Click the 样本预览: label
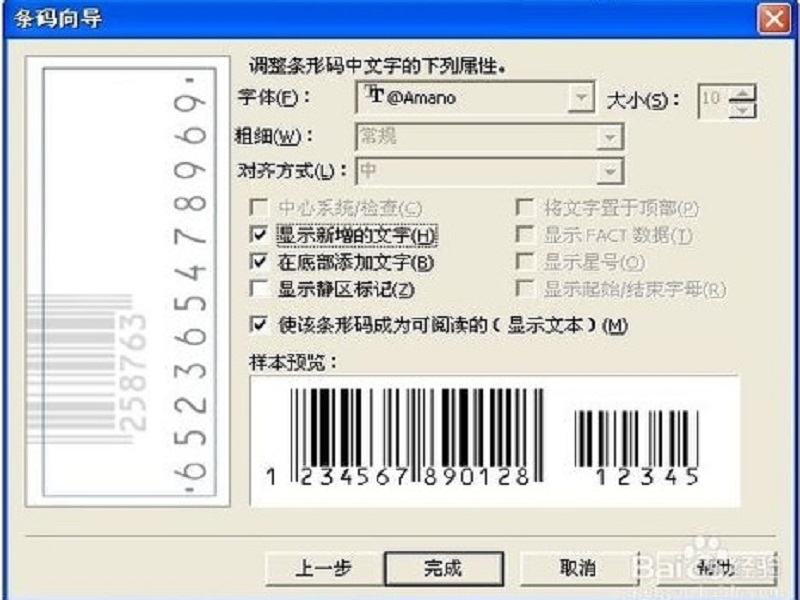The image size is (800, 600). pos(293,362)
